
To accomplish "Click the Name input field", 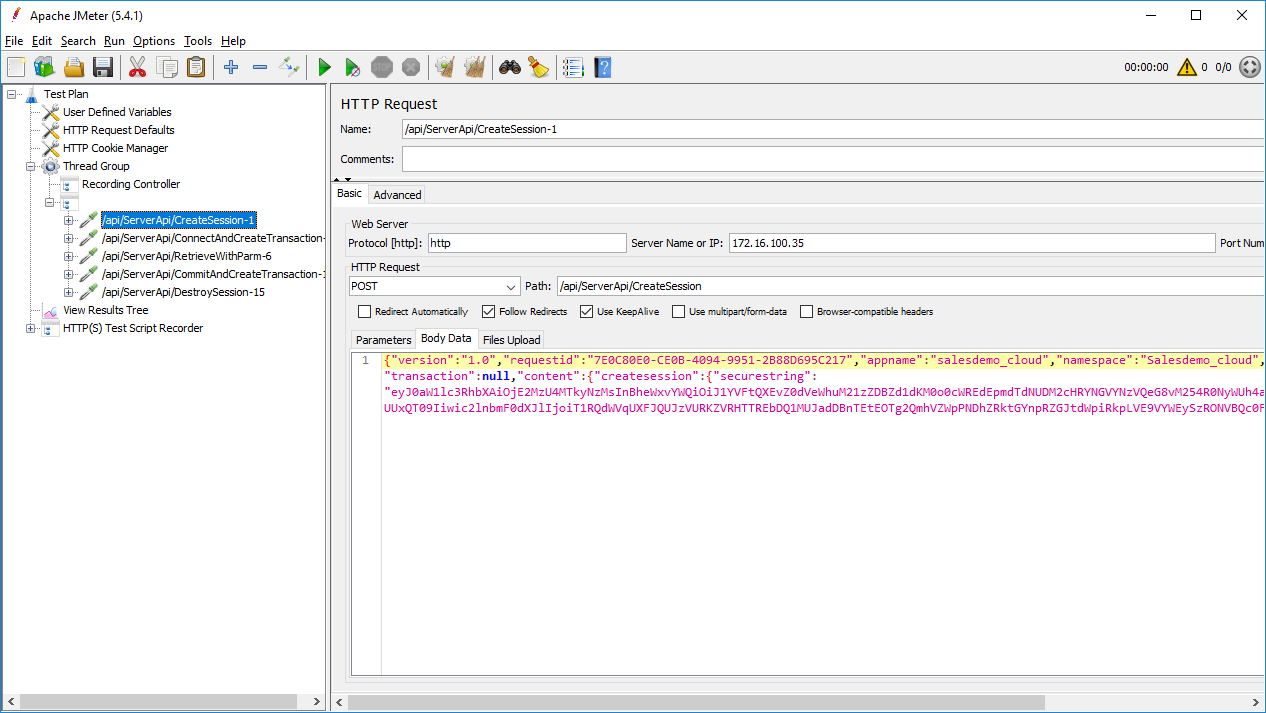I will click(833, 129).
